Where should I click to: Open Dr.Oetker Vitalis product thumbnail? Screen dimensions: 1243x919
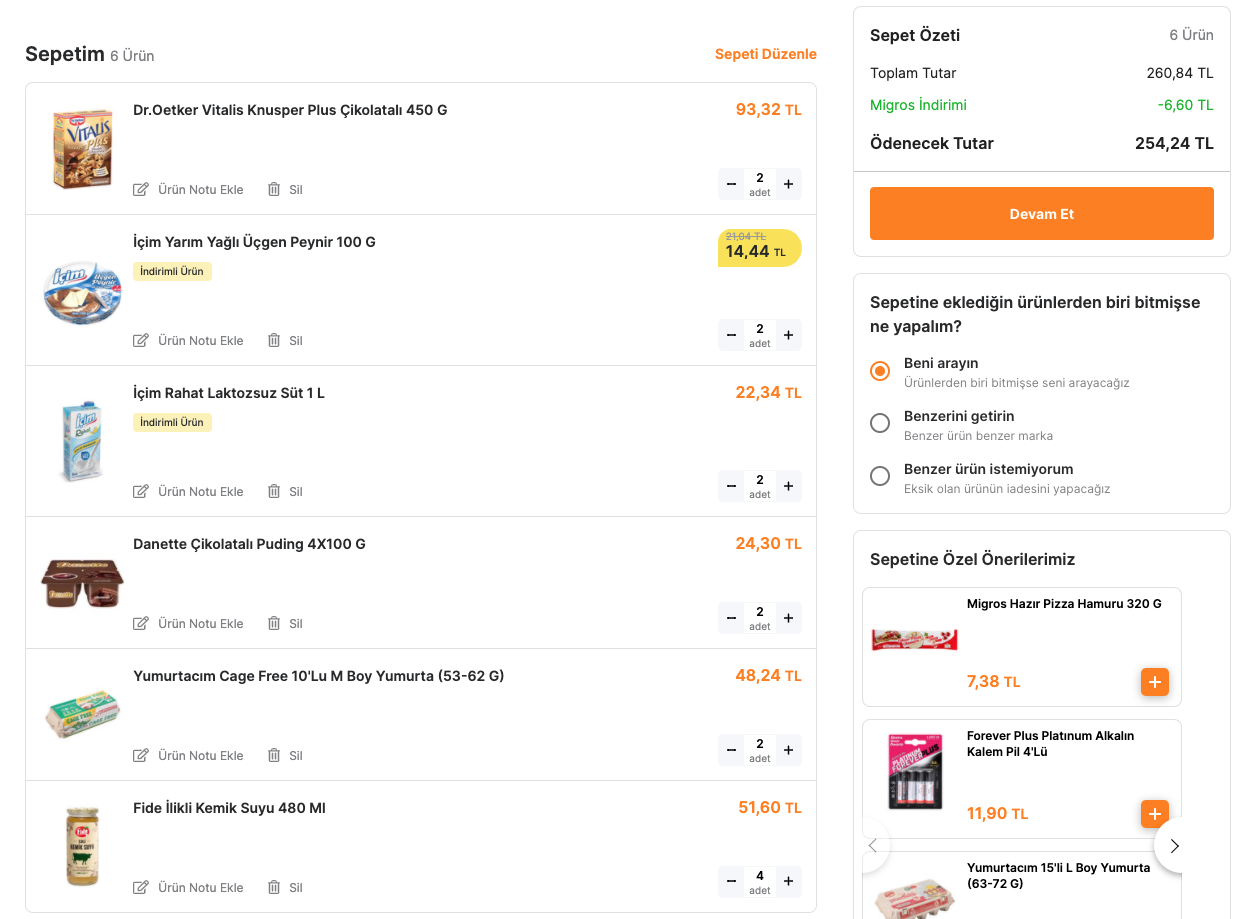coord(83,149)
